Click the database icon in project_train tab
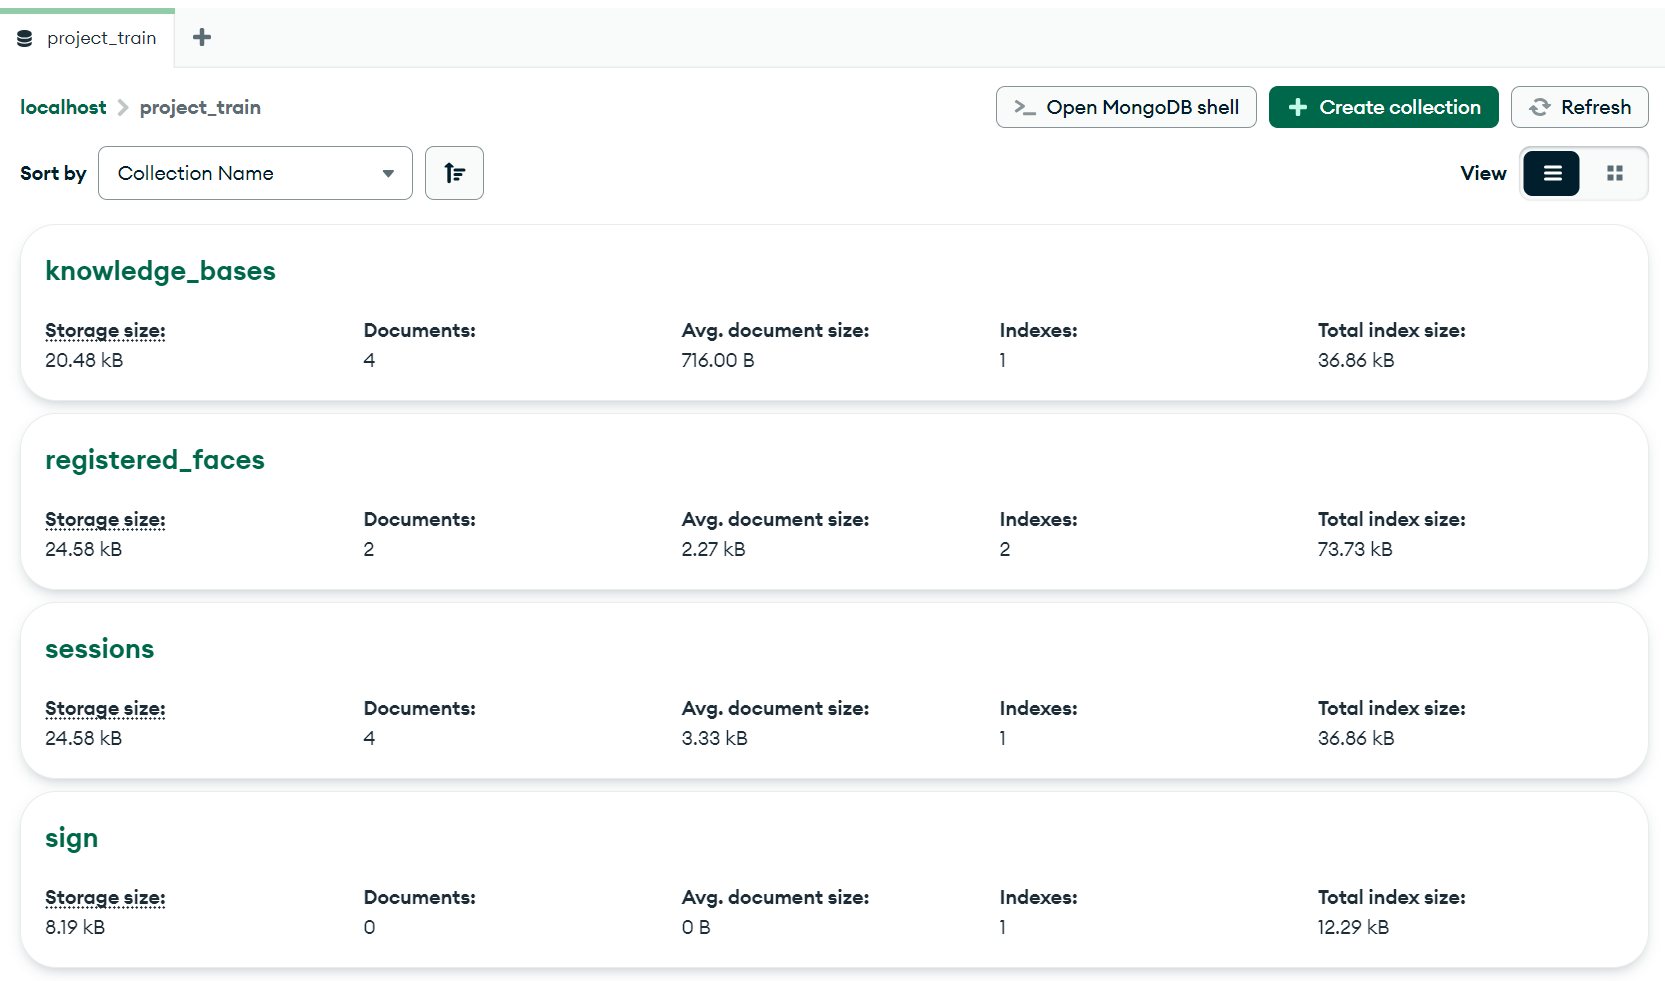This screenshot has height=981, width=1665. tap(25, 38)
